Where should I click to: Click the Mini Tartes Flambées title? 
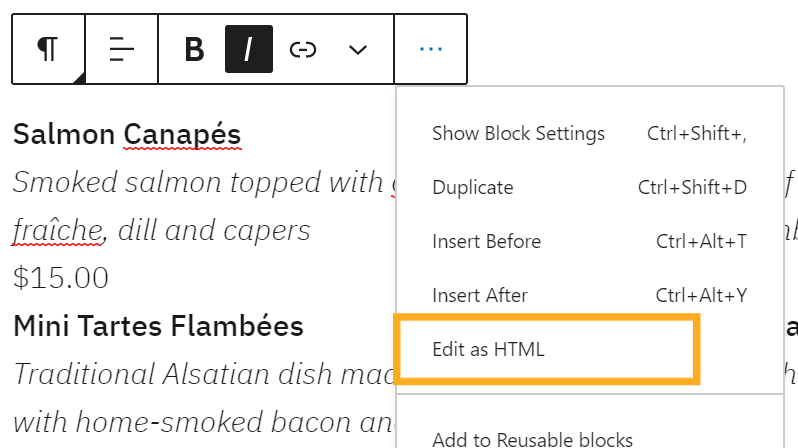158,326
